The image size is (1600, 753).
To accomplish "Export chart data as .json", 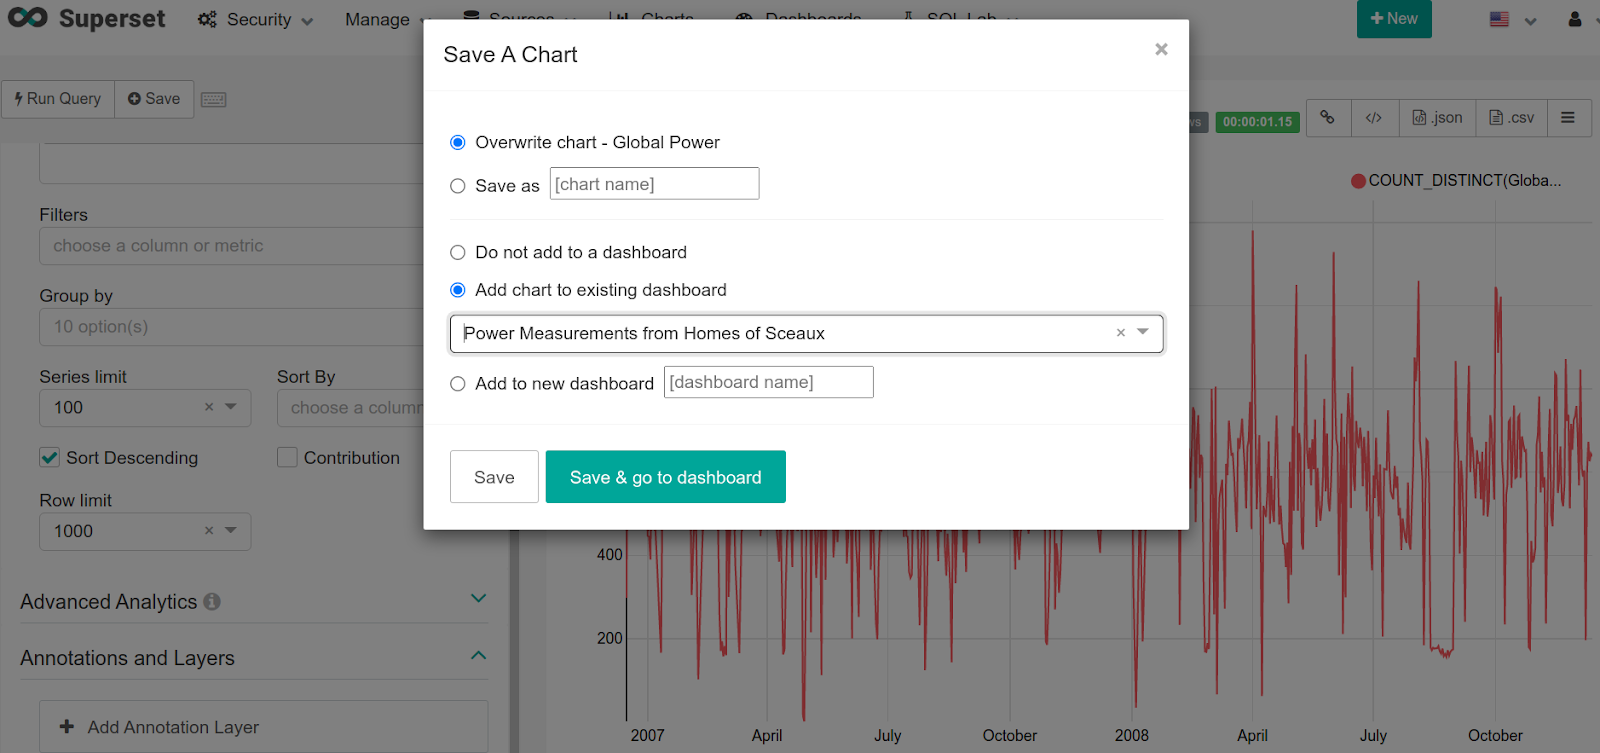I will point(1437,118).
